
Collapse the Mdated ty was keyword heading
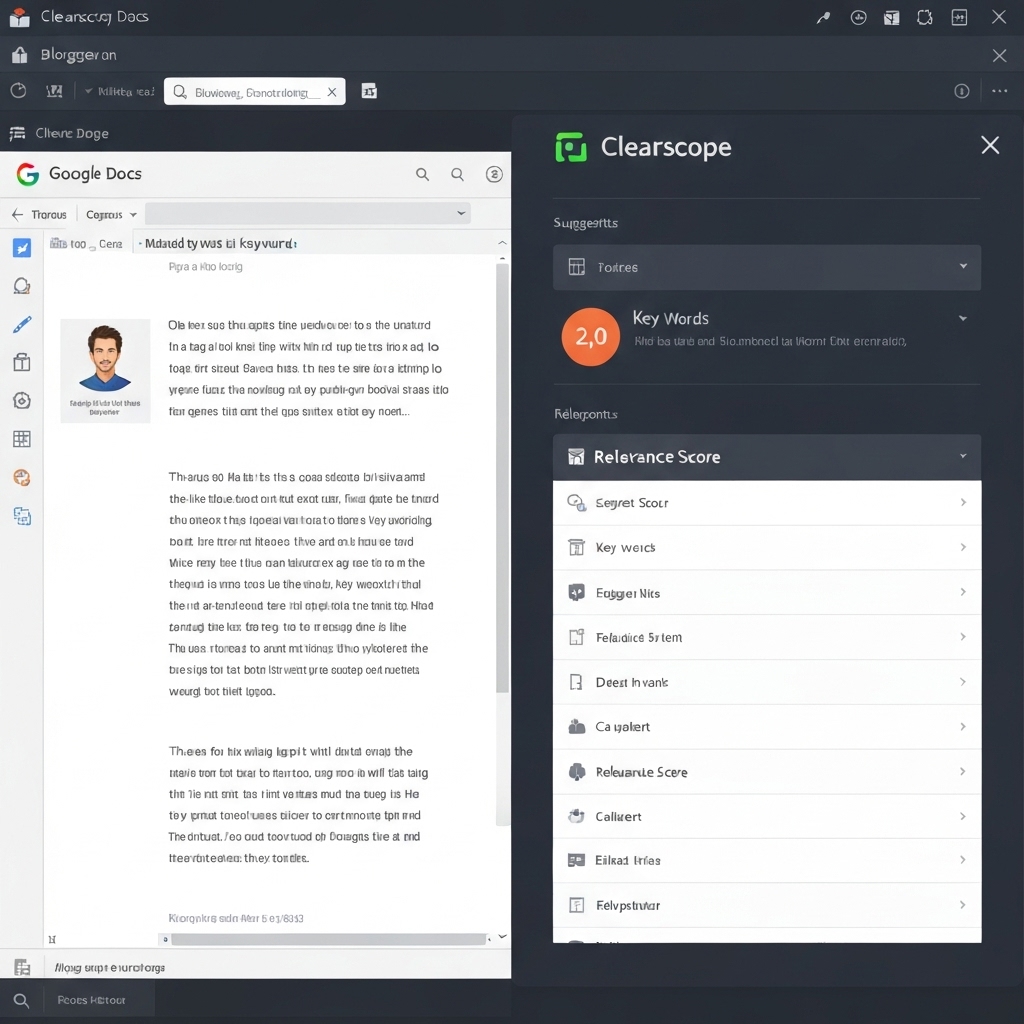click(502, 242)
